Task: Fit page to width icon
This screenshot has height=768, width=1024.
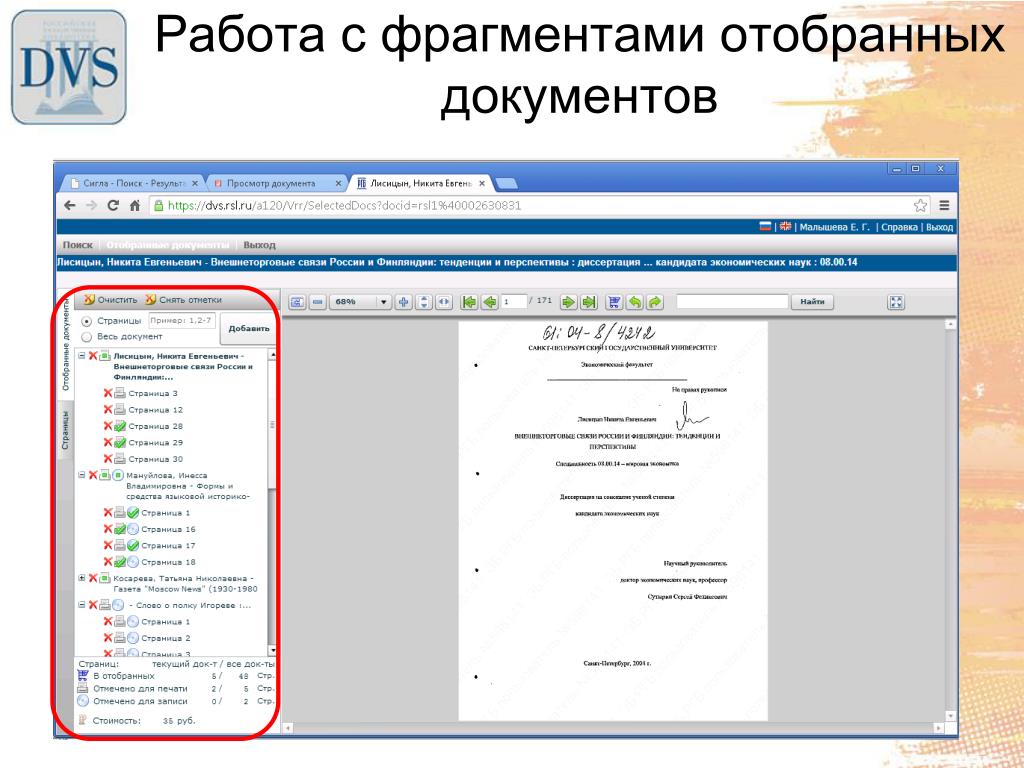Action: click(x=444, y=302)
